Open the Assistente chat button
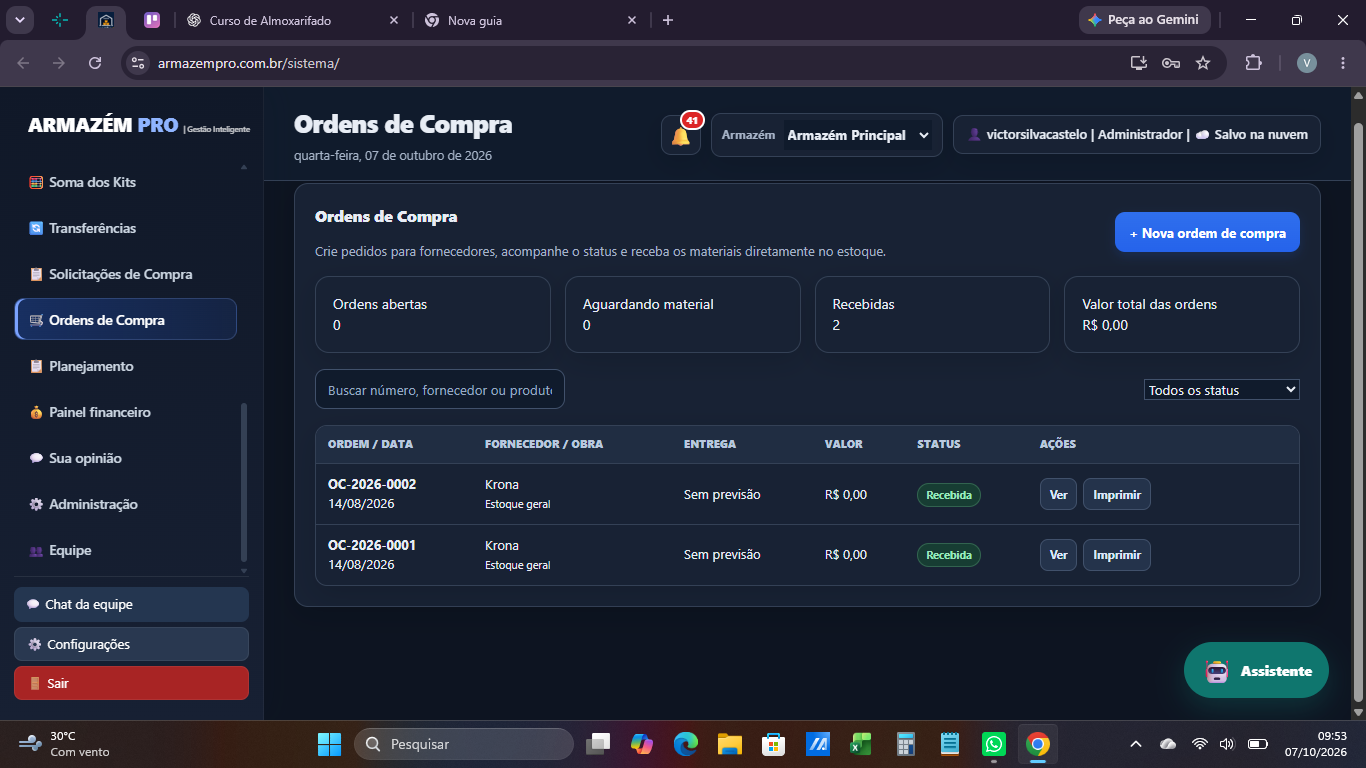 coord(1256,670)
